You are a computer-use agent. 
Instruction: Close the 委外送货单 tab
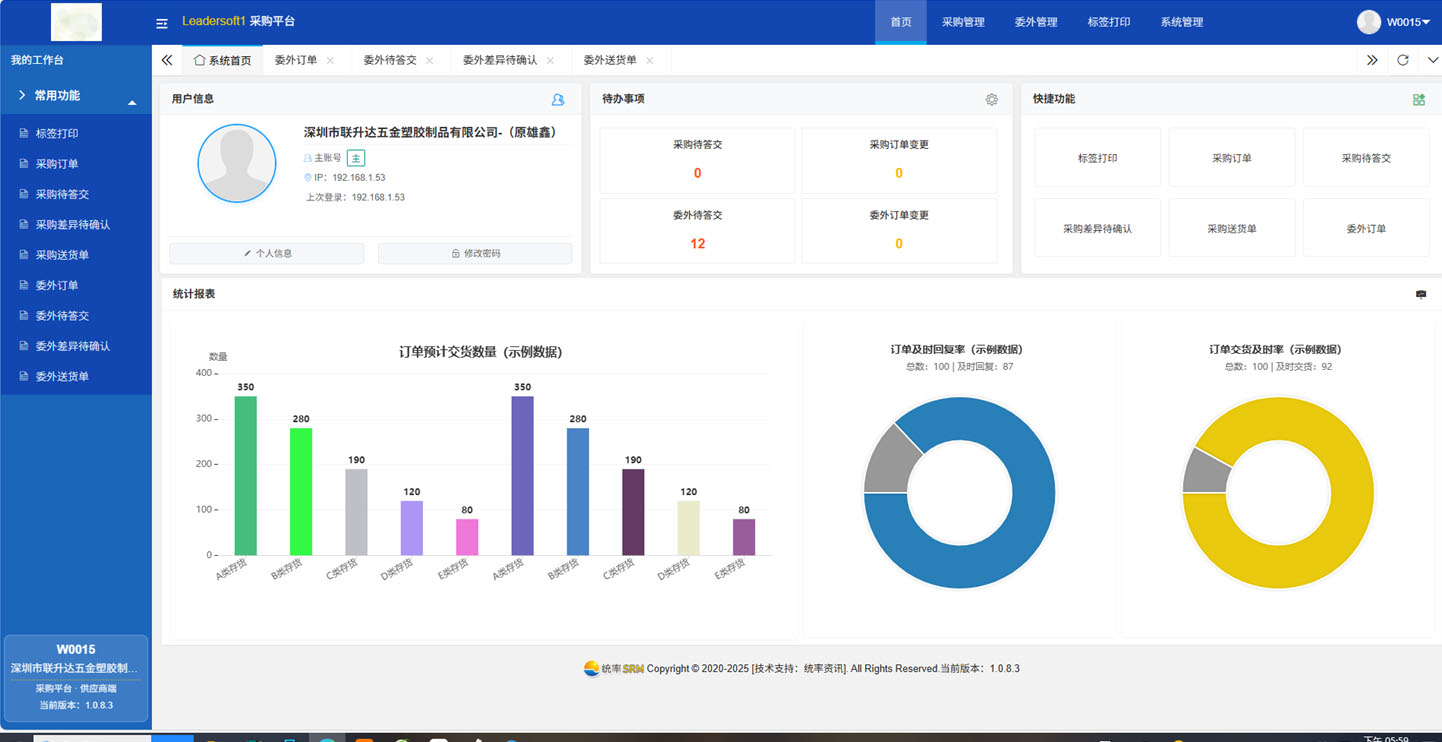tap(651, 60)
